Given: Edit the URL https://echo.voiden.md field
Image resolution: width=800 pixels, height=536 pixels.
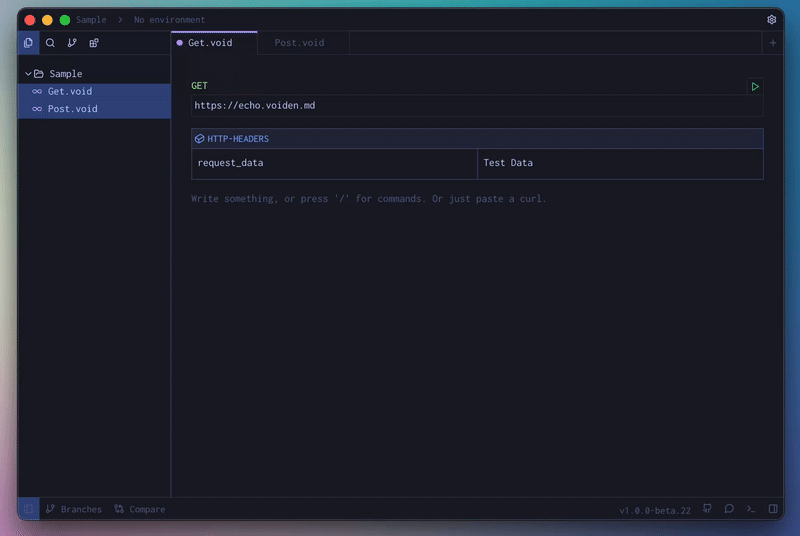Looking at the screenshot, I should (477, 106).
